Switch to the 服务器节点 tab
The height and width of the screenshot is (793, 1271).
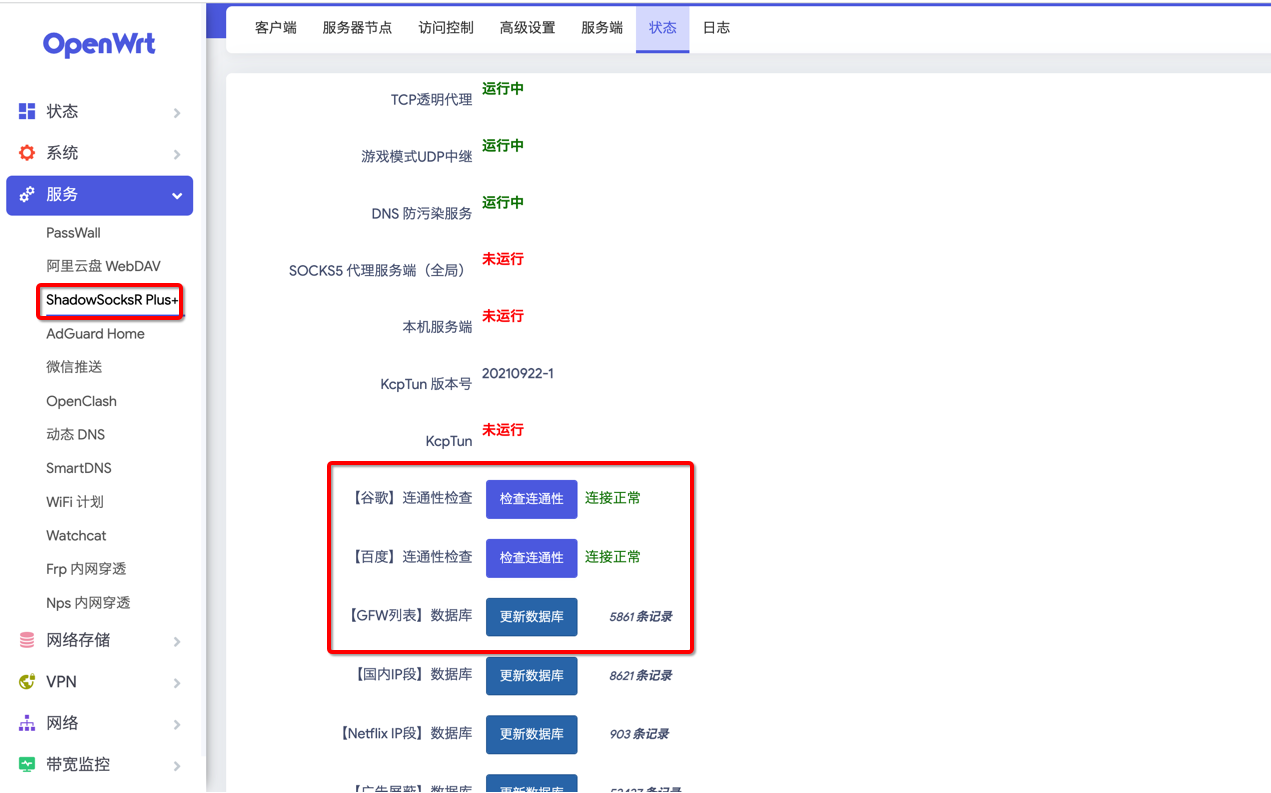click(357, 28)
